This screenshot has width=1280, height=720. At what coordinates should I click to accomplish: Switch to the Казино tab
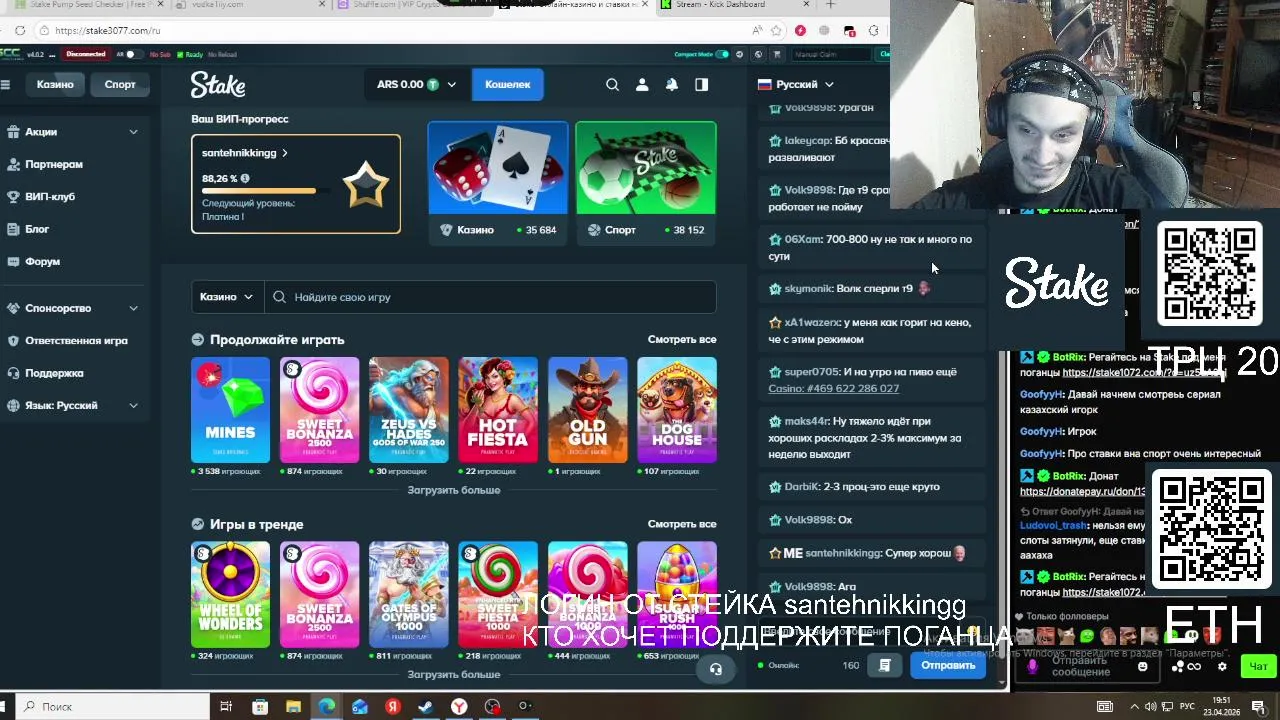(x=55, y=85)
